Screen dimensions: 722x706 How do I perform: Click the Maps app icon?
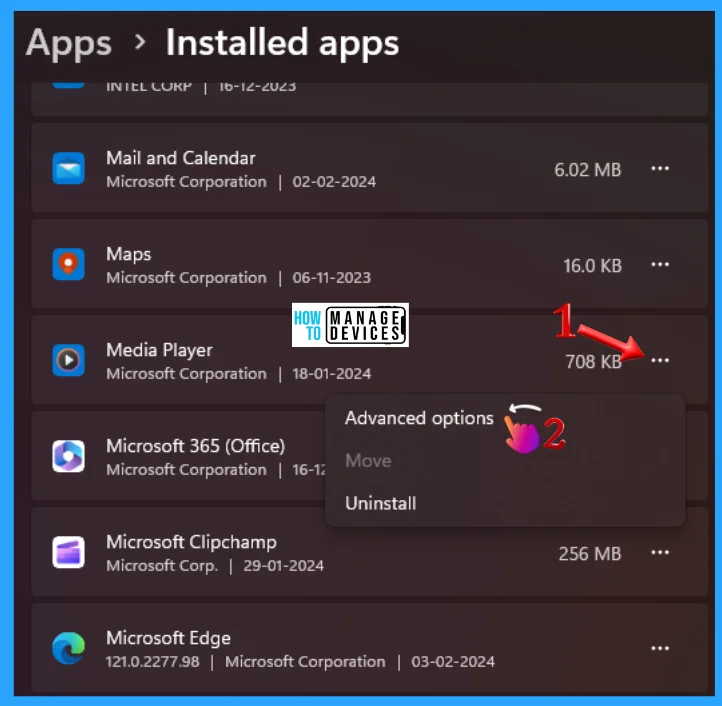pyautogui.click(x=68, y=264)
